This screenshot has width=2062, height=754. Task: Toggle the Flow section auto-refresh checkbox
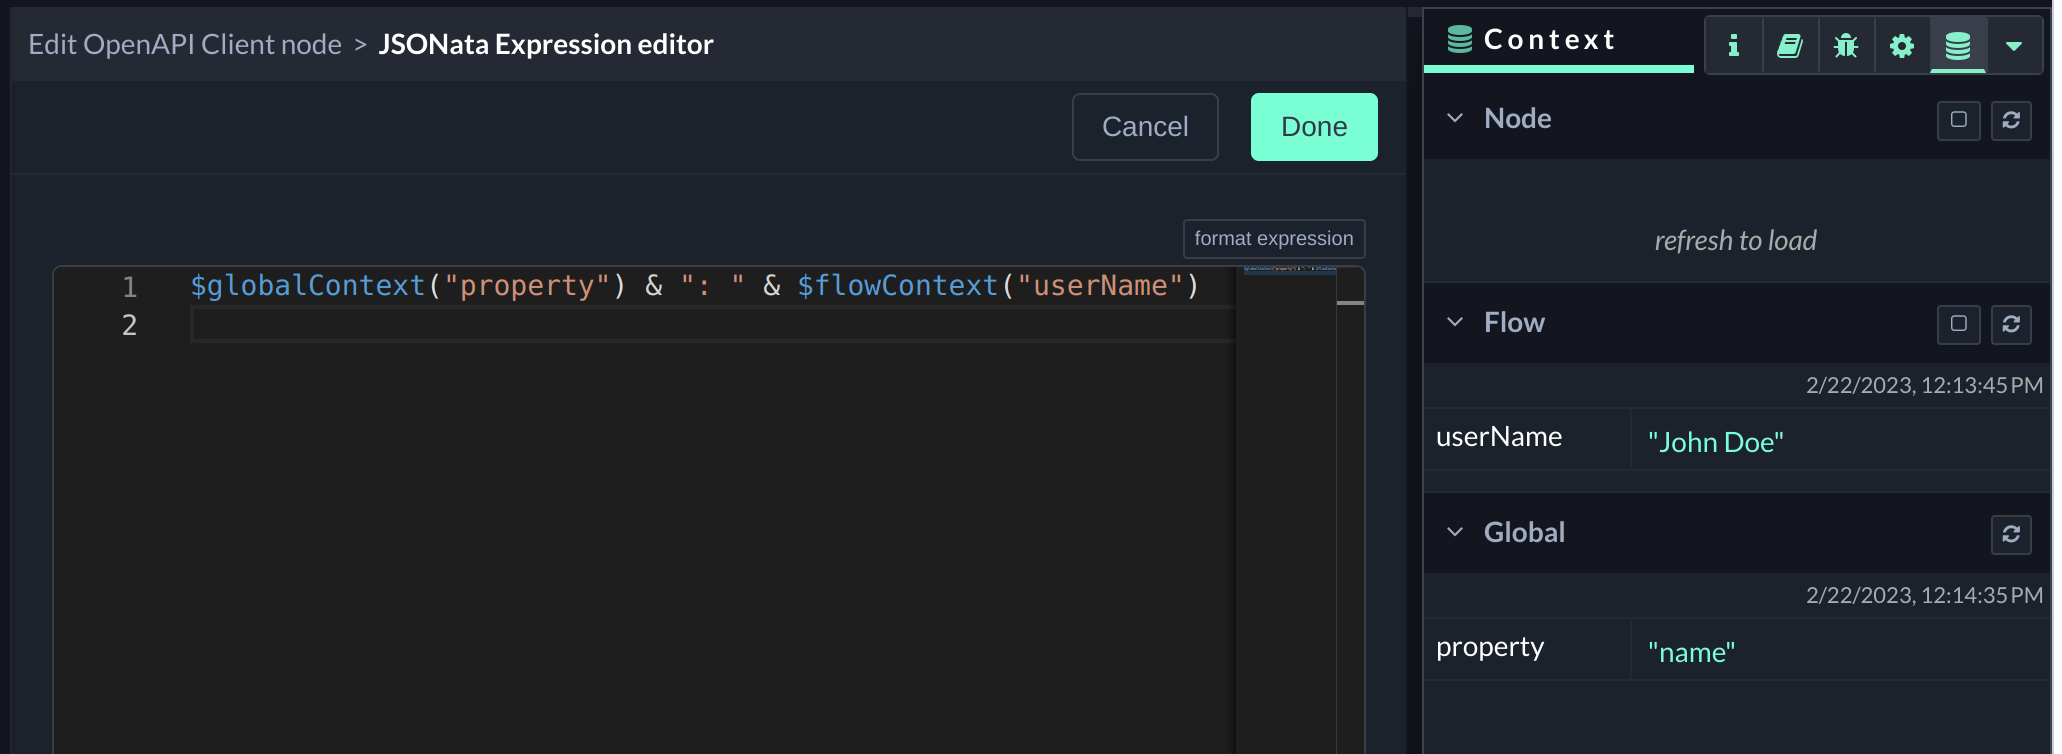click(1958, 324)
